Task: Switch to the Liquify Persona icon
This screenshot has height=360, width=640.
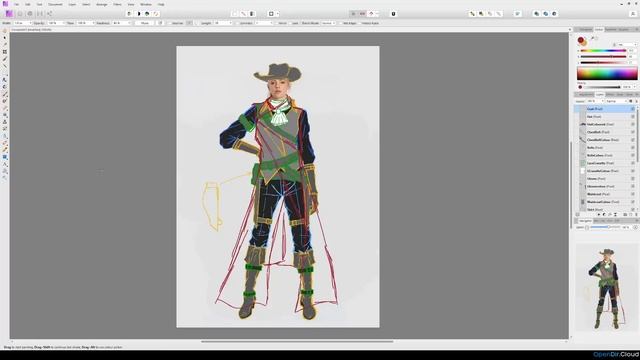Action: tap(20, 14)
